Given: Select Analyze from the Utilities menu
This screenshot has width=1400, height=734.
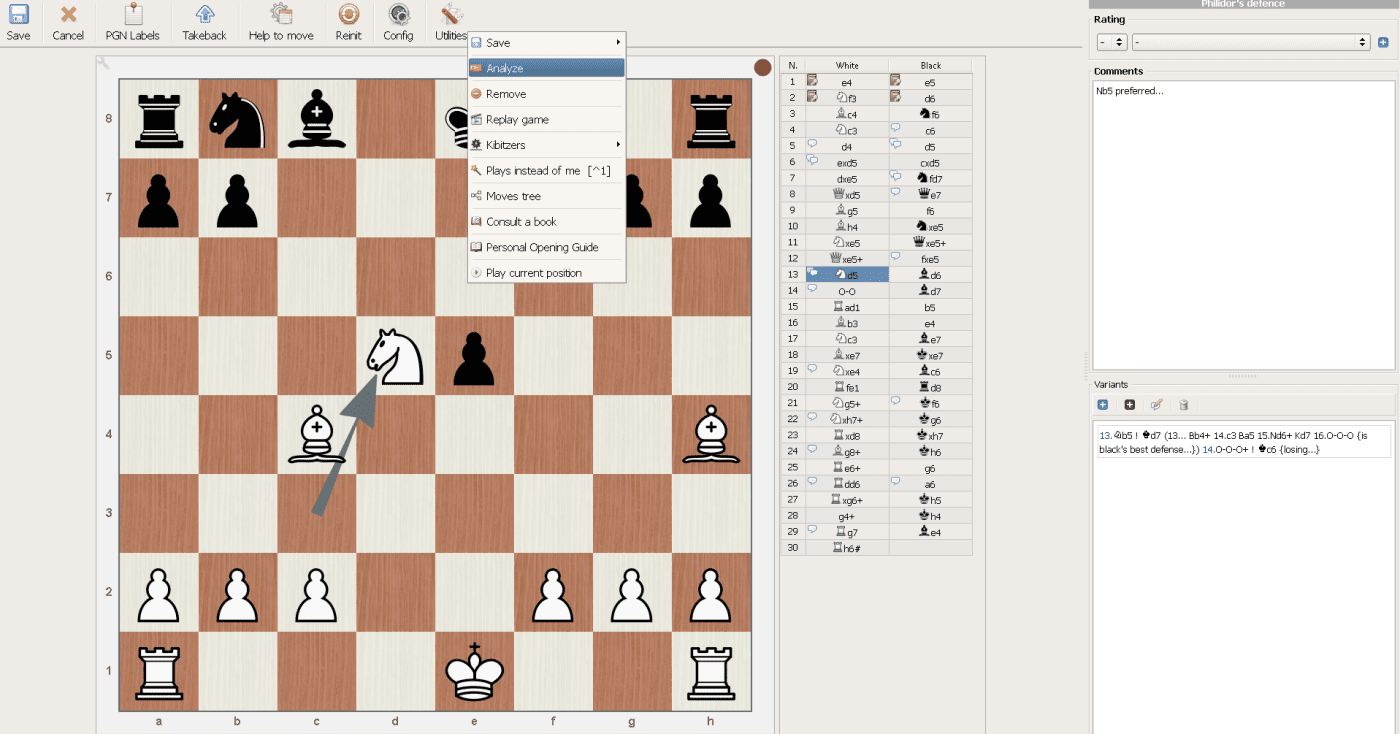Looking at the screenshot, I should click(546, 68).
